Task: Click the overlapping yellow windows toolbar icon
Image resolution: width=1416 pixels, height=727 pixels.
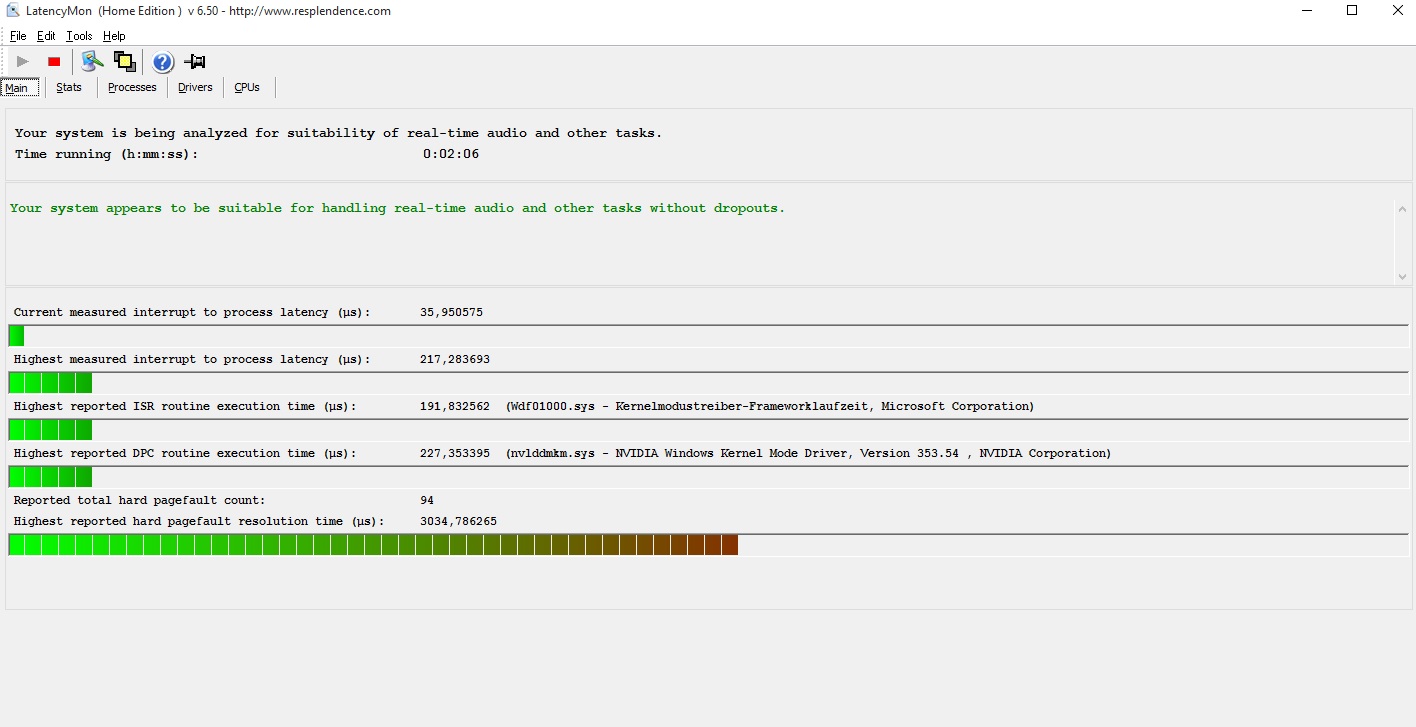Action: click(124, 62)
